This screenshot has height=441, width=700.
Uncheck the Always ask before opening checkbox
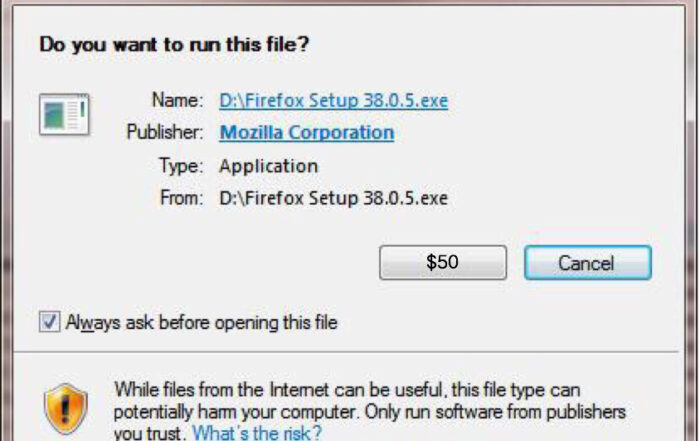coord(49,322)
